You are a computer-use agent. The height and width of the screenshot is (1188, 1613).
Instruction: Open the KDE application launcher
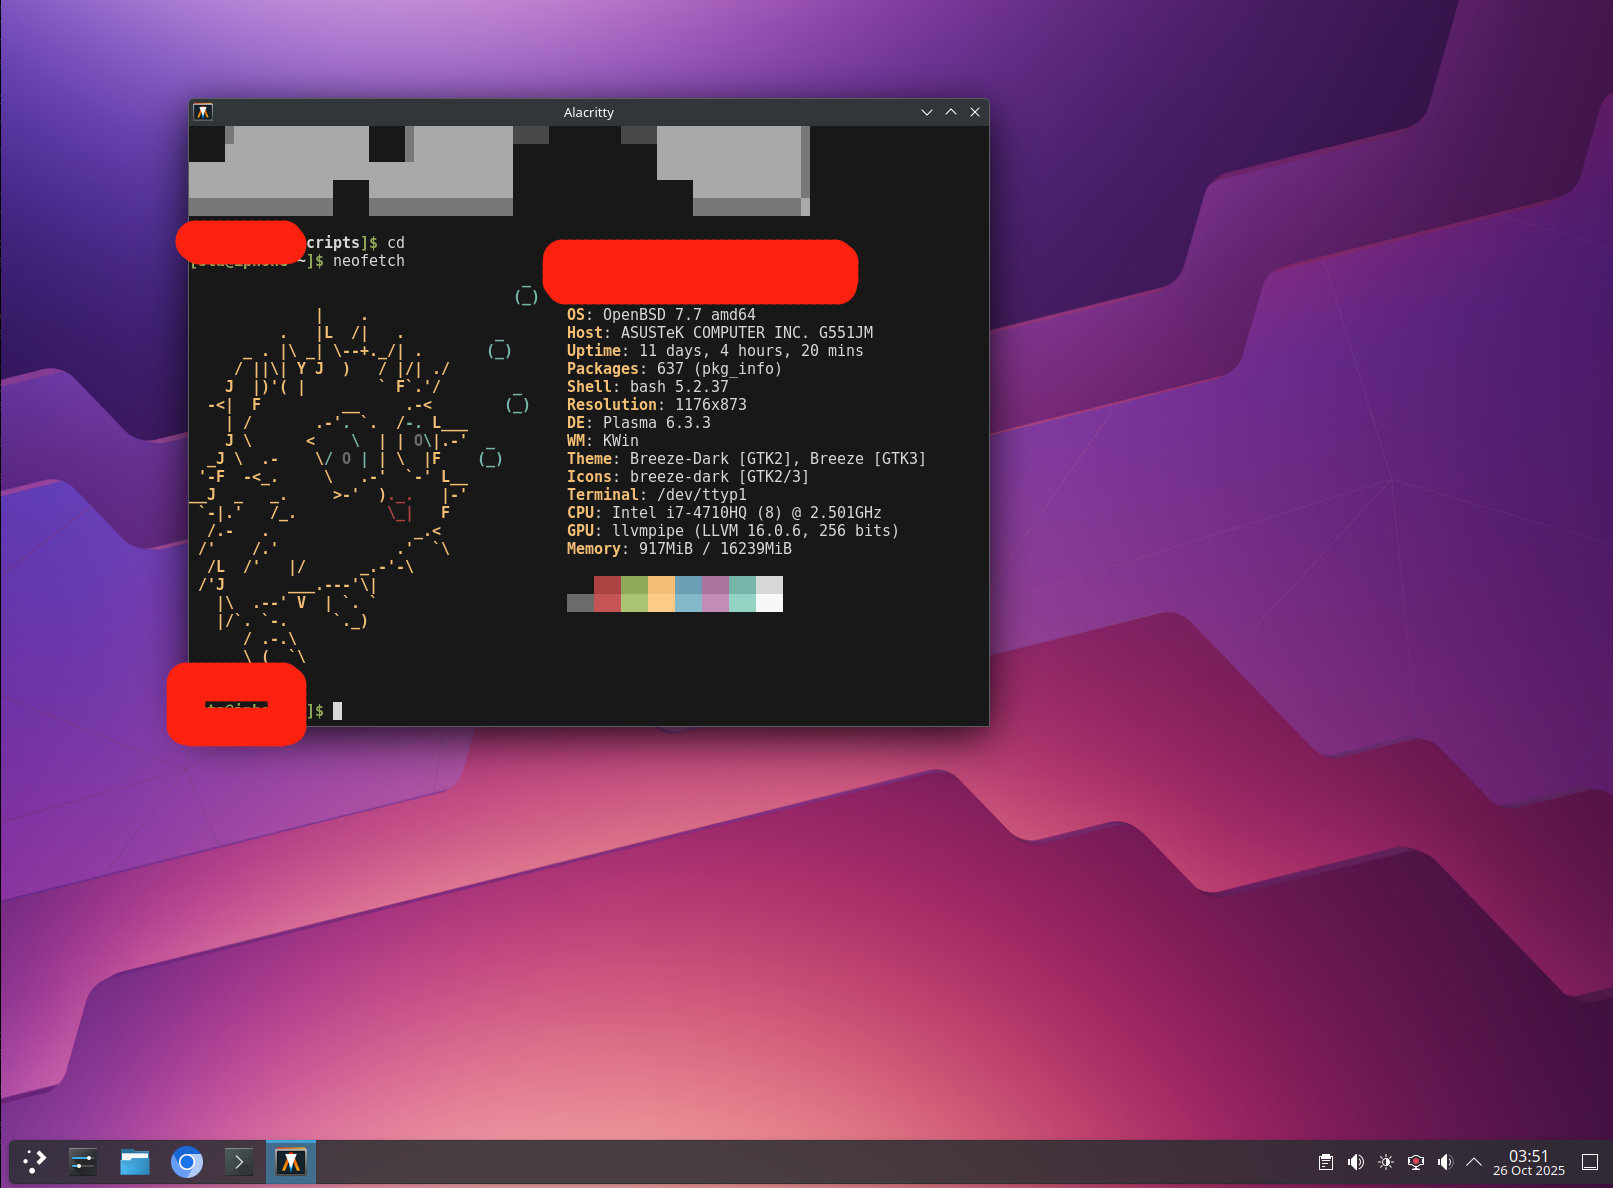(35, 1161)
